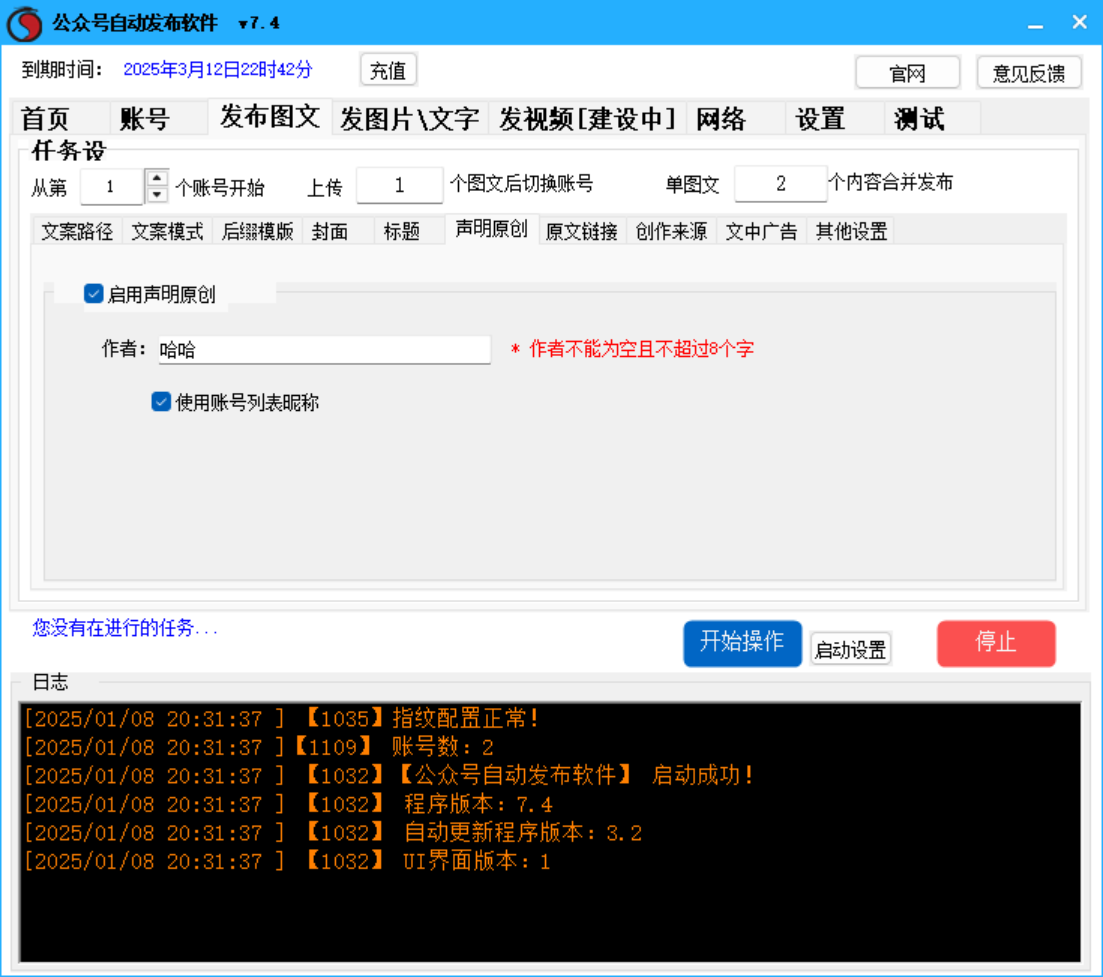Open the 文案路径 sub-tab
Screen dimensions: 1103x977
click(x=77, y=231)
